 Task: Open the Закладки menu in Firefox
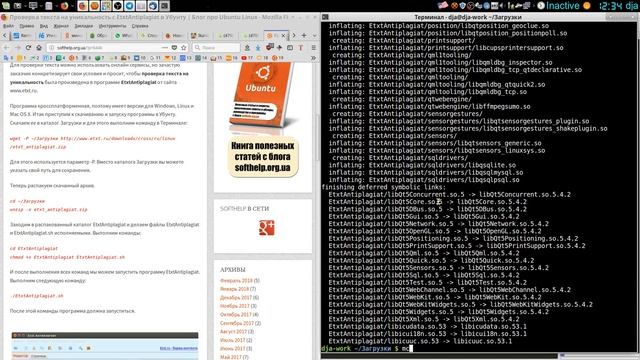coord(84,26)
